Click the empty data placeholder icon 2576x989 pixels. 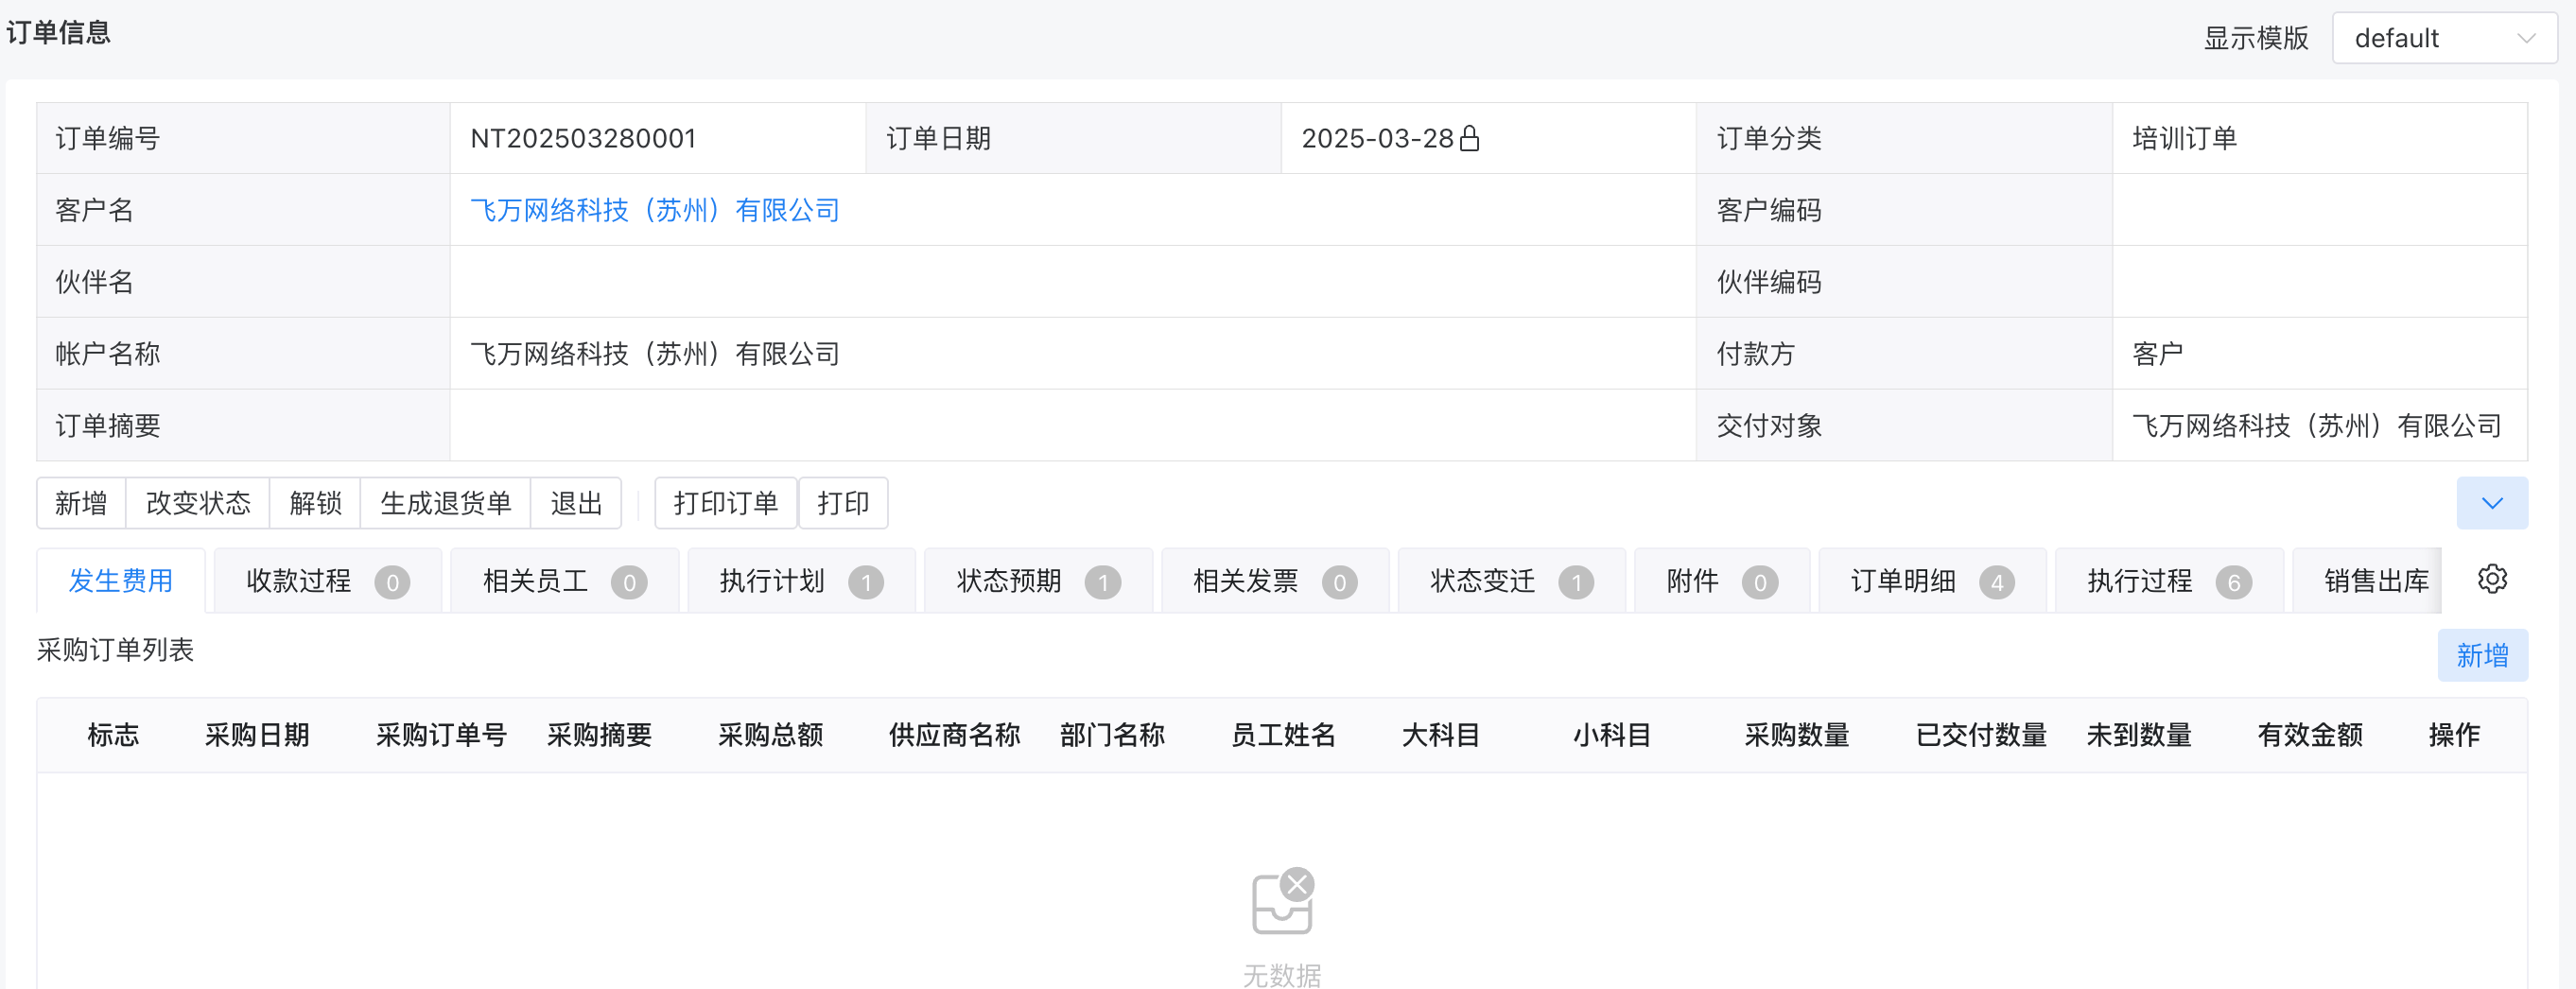point(1282,900)
